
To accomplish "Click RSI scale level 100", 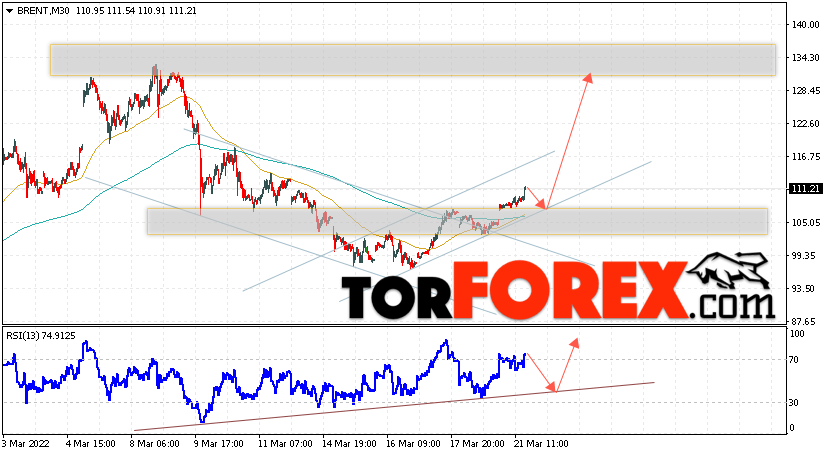I will point(797,334).
